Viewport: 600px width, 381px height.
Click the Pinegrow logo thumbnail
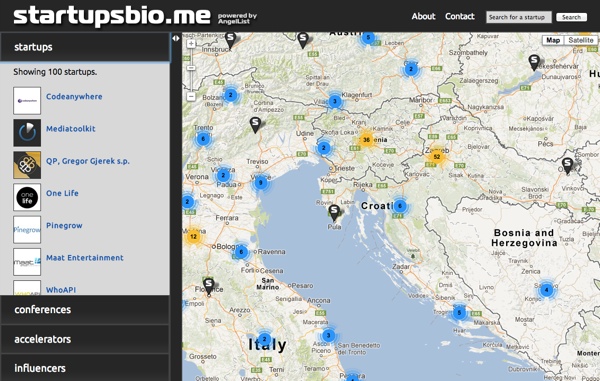pos(27,230)
